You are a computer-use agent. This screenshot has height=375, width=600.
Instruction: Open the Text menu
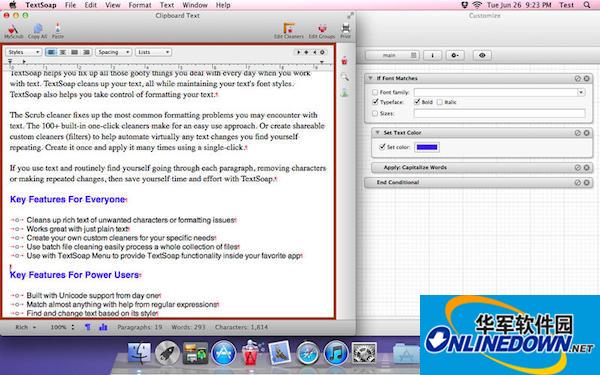click(167, 5)
